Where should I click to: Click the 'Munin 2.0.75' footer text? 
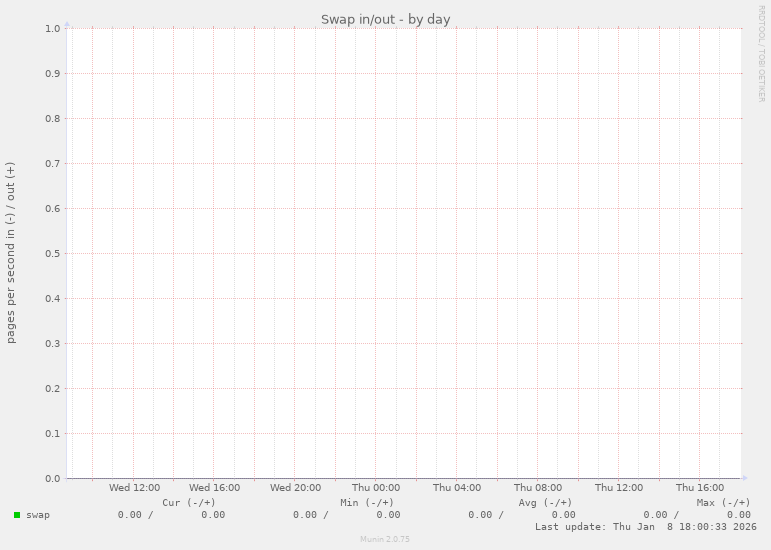[385, 539]
